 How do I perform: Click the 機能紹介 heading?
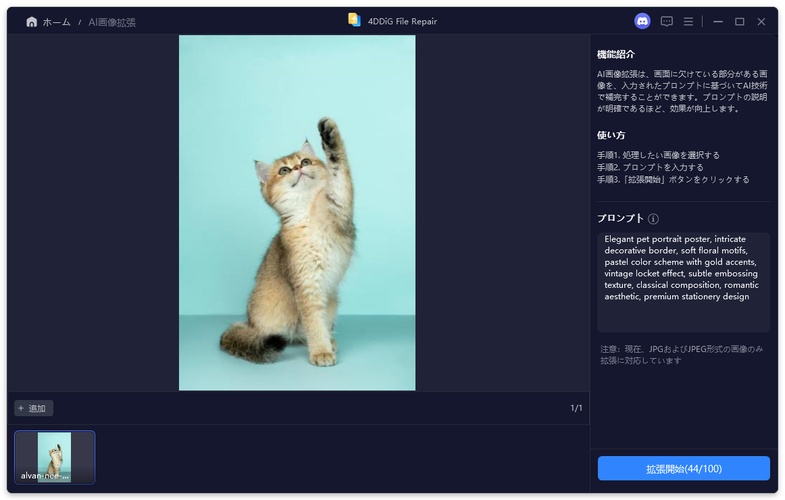(x=616, y=55)
